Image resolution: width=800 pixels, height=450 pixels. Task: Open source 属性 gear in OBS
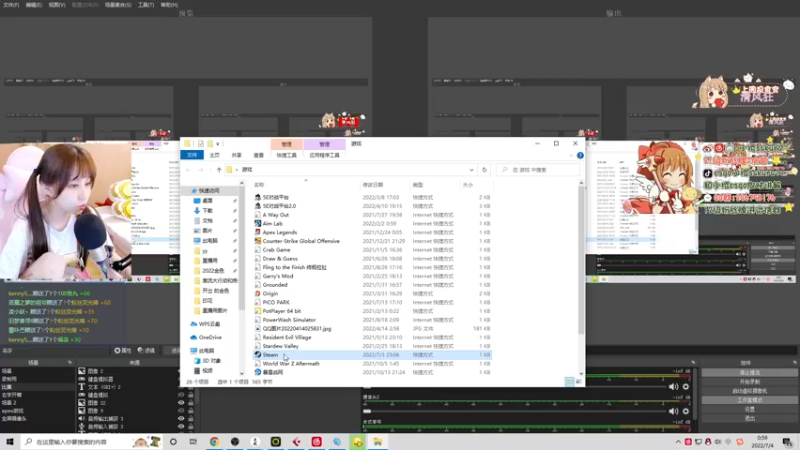(x=122, y=351)
